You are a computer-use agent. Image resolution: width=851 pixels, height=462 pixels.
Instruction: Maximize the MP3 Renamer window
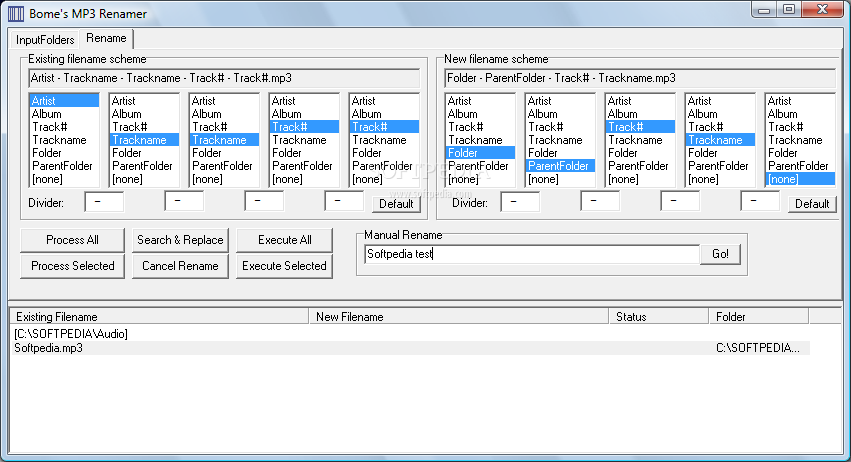click(789, 10)
